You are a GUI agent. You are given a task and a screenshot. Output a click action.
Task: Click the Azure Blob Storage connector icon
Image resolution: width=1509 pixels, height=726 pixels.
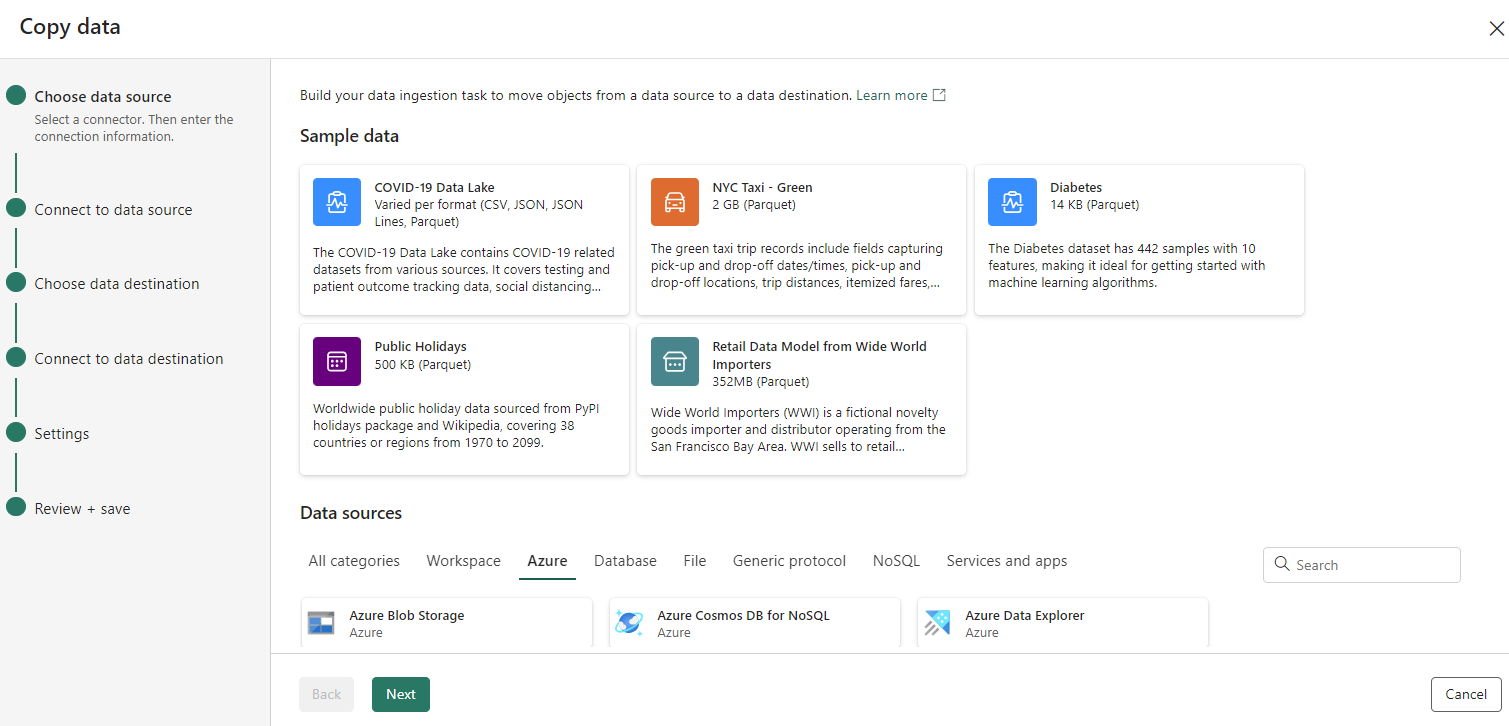click(x=321, y=622)
